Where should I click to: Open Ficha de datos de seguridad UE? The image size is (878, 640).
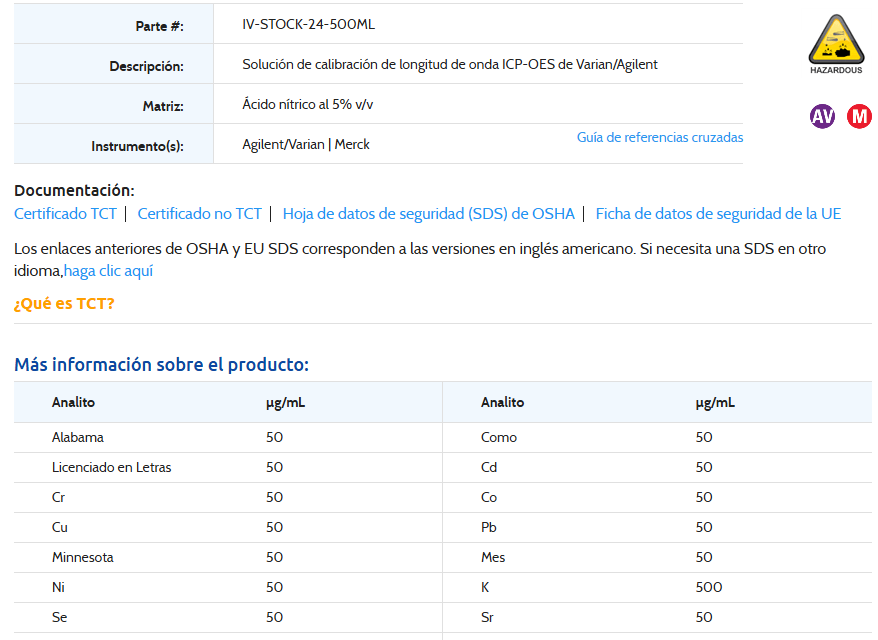click(718, 213)
